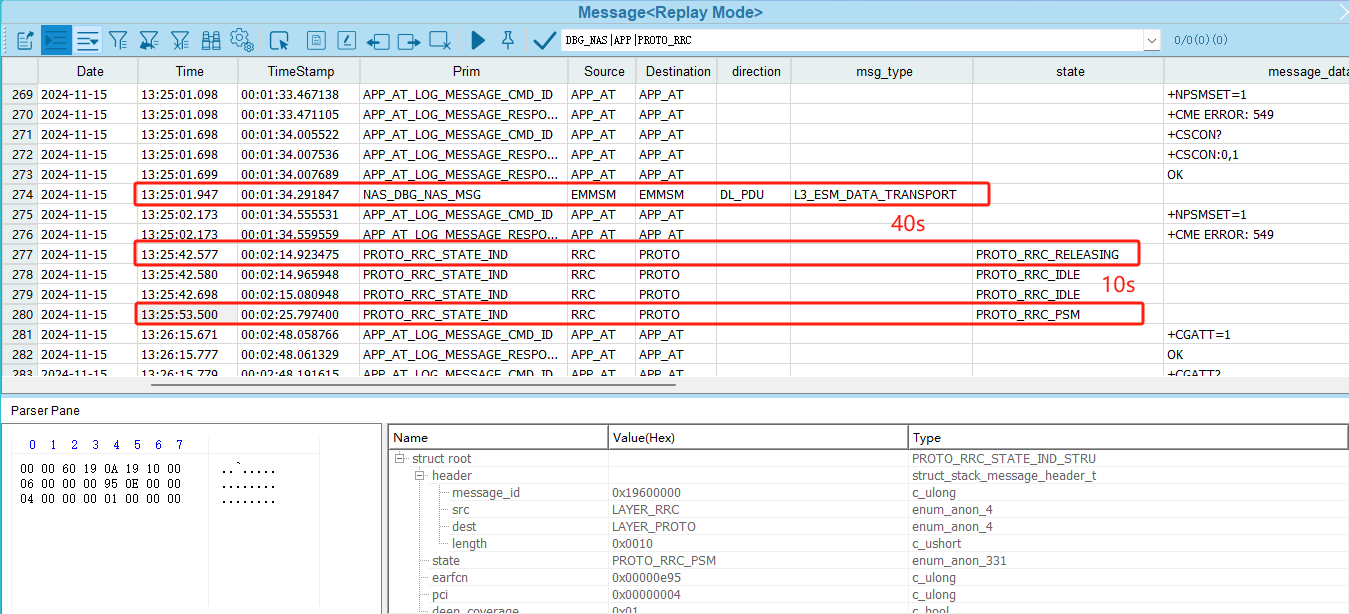Toggle the clear-filter funnel with X icon
This screenshot has height=614, width=1349.
point(180,40)
